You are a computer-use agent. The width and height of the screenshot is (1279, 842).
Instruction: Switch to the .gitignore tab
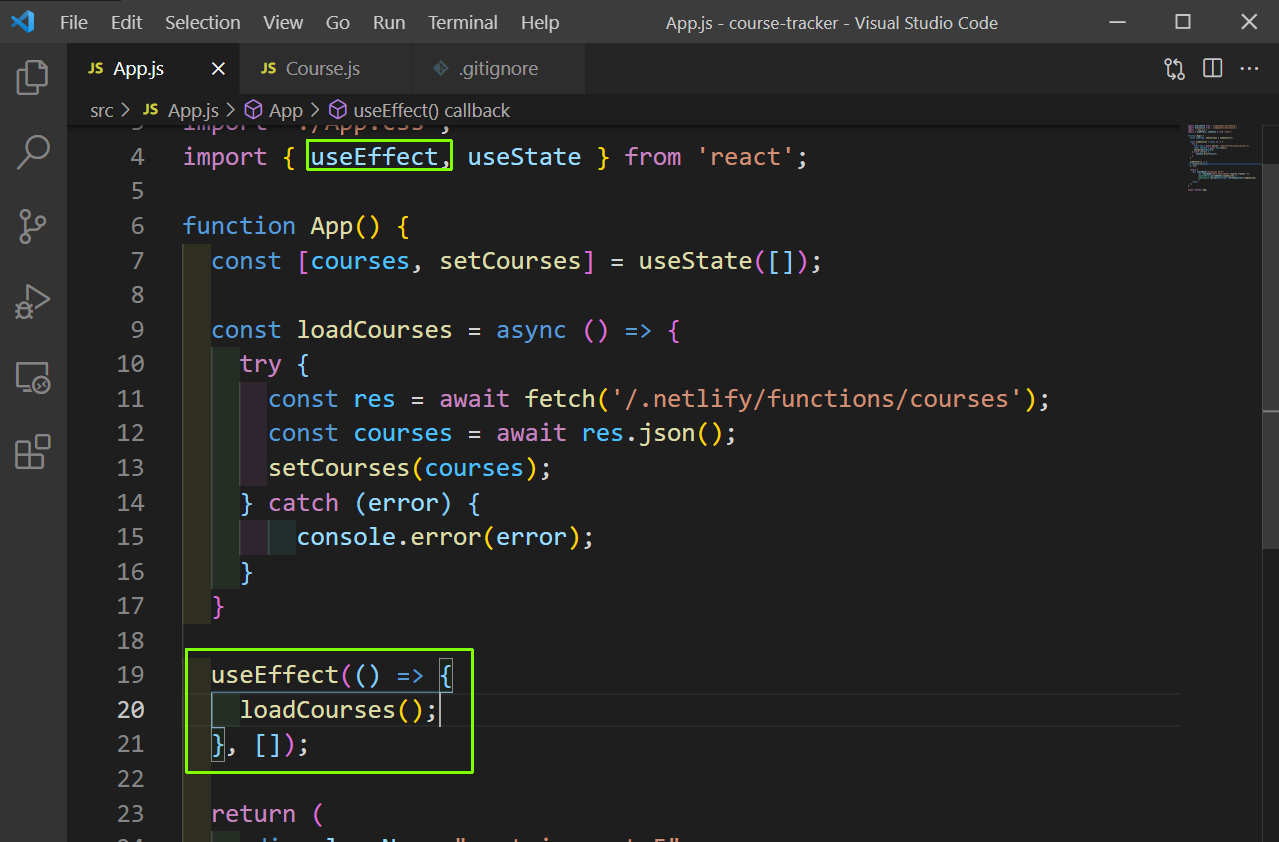click(497, 69)
